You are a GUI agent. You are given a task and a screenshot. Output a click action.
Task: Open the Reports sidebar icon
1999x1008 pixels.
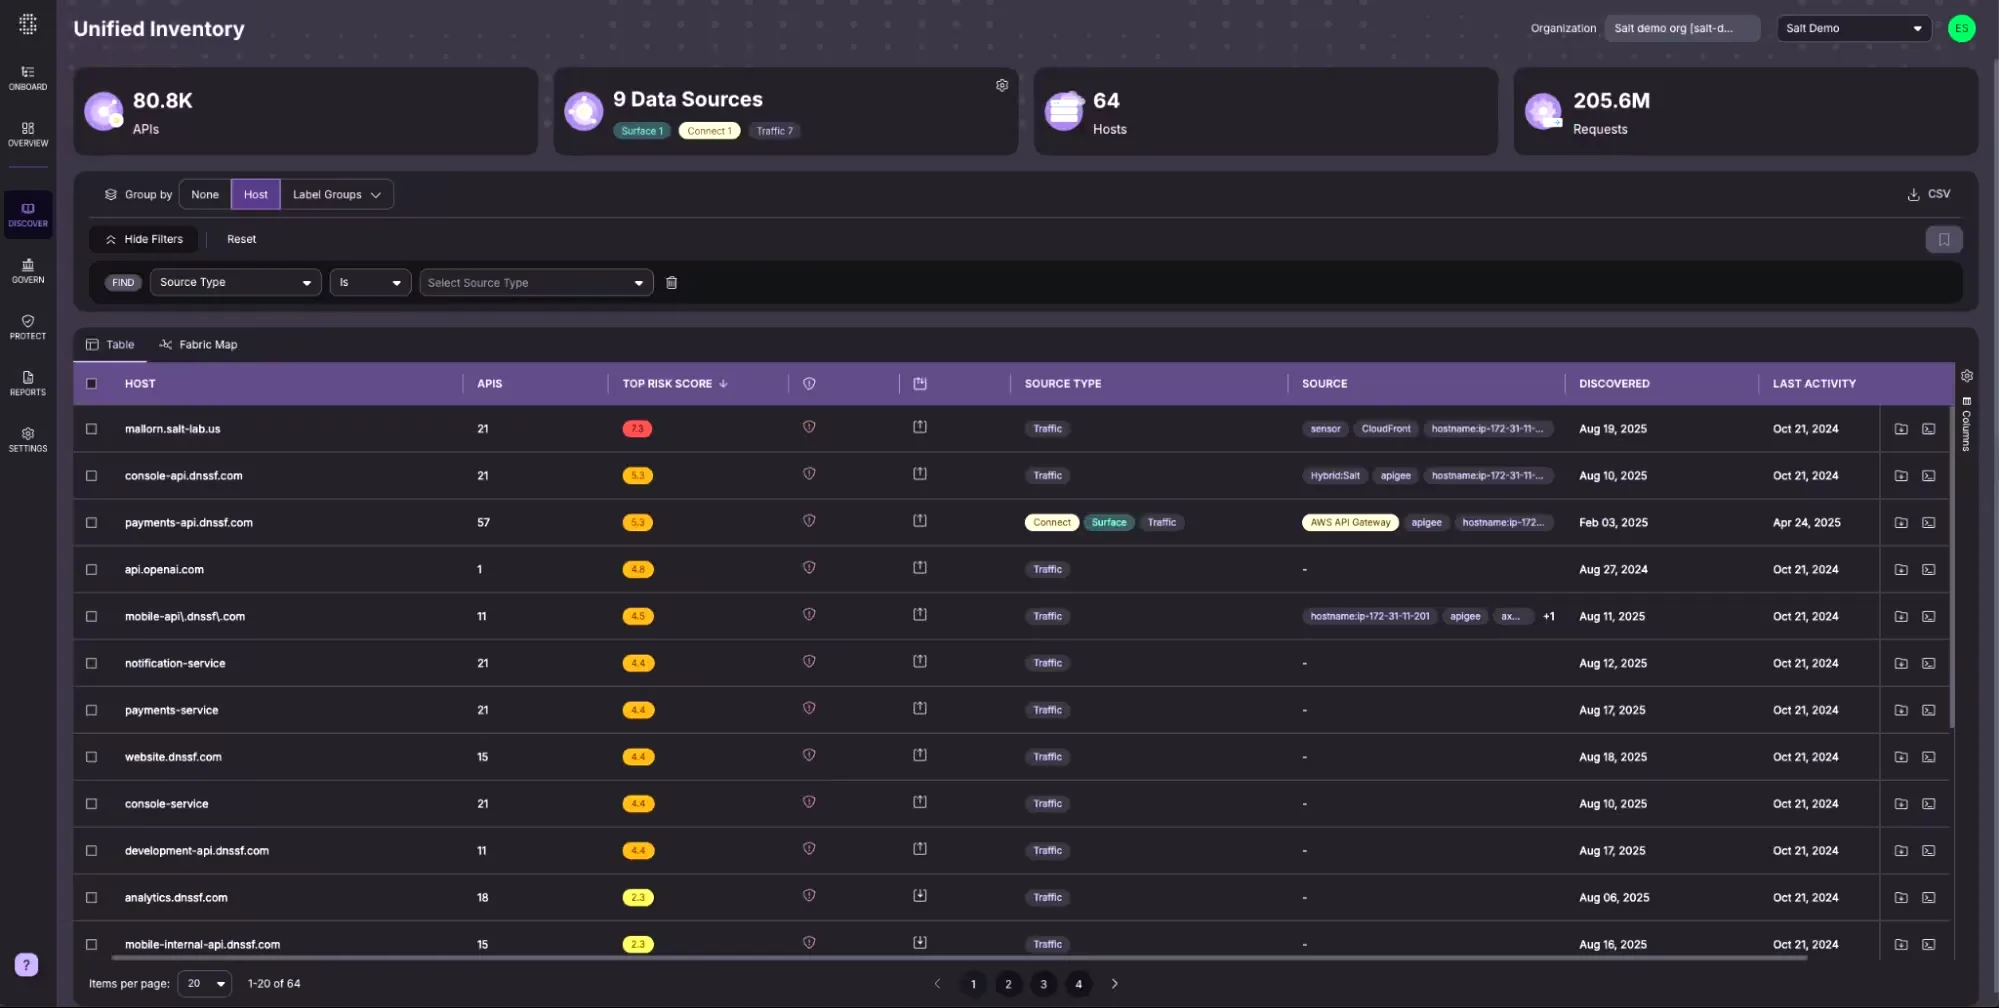(x=27, y=383)
